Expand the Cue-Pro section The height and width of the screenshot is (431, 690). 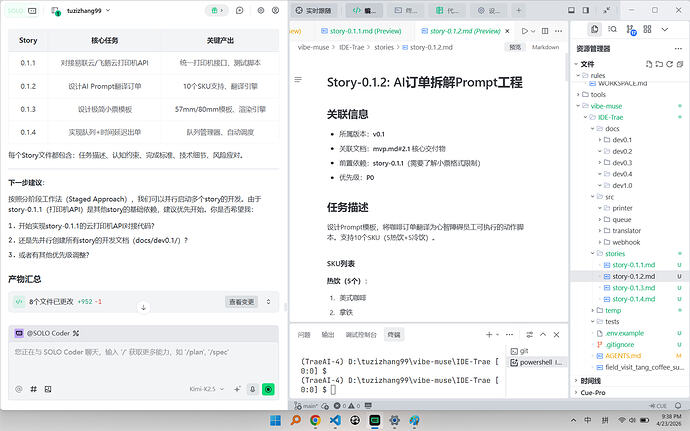tap(593, 392)
